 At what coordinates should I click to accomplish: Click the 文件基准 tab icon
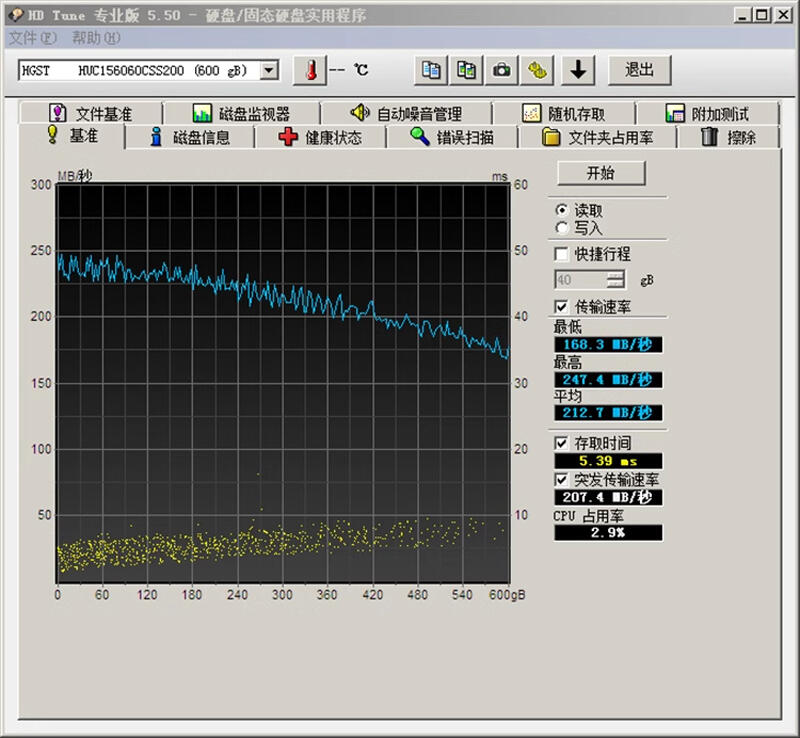(57, 113)
